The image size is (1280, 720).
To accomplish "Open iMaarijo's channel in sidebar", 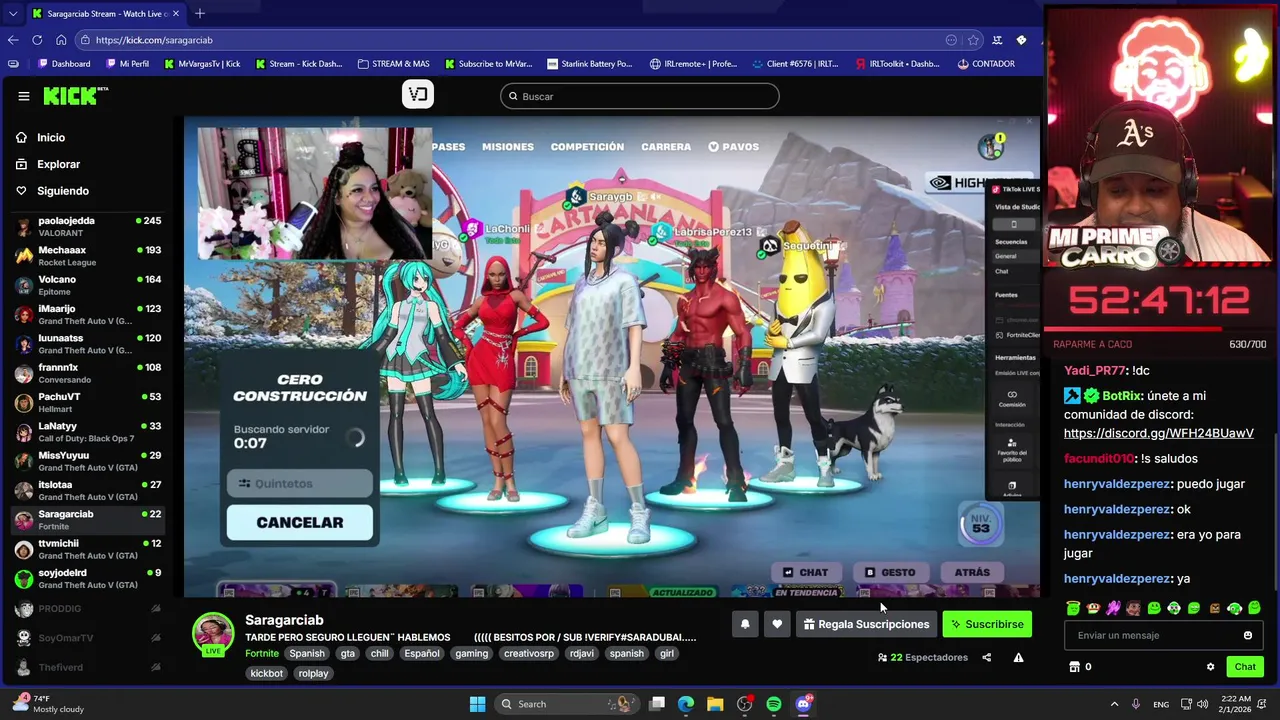I will [x=88, y=315].
